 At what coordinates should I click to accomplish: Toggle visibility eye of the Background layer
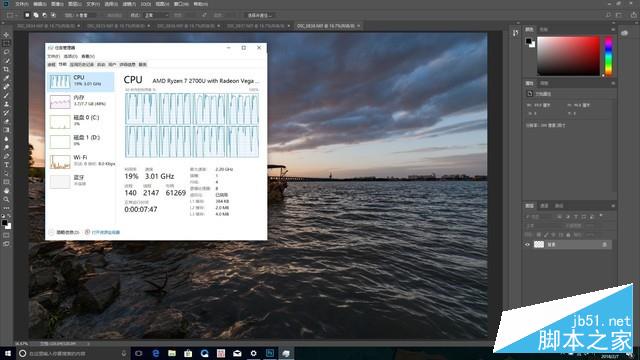click(527, 244)
